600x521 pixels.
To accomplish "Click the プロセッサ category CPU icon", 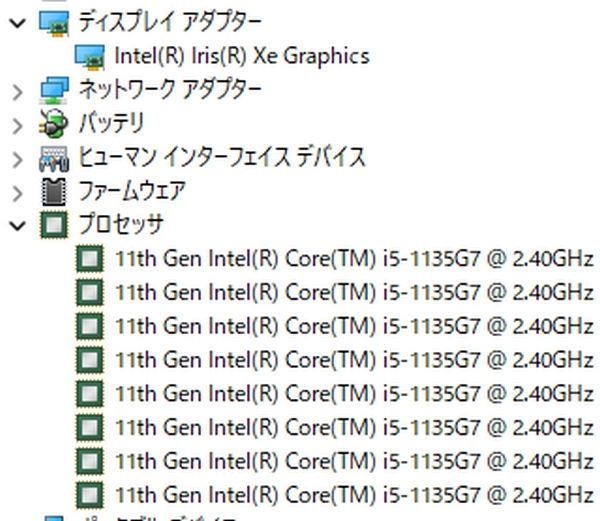I will coord(54,225).
